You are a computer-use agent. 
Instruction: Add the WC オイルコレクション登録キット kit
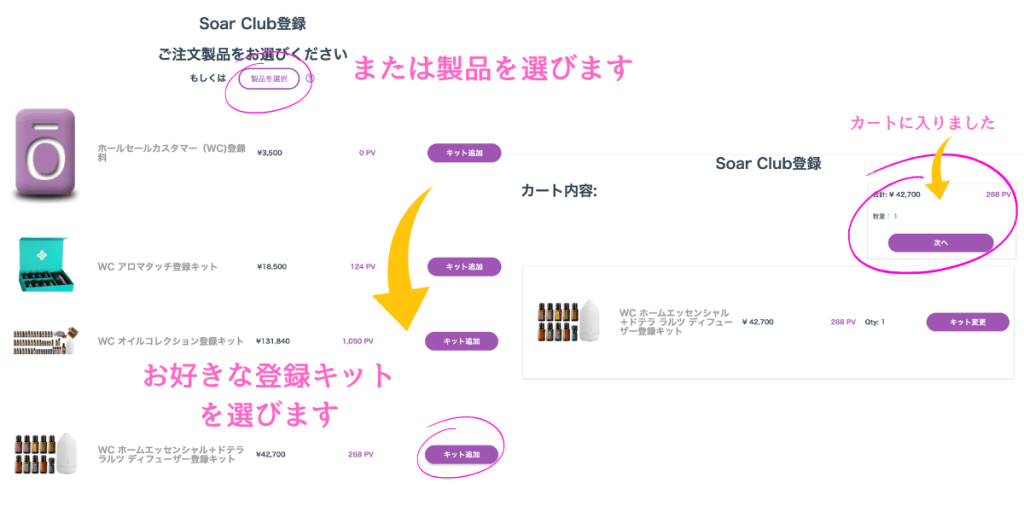point(462,341)
